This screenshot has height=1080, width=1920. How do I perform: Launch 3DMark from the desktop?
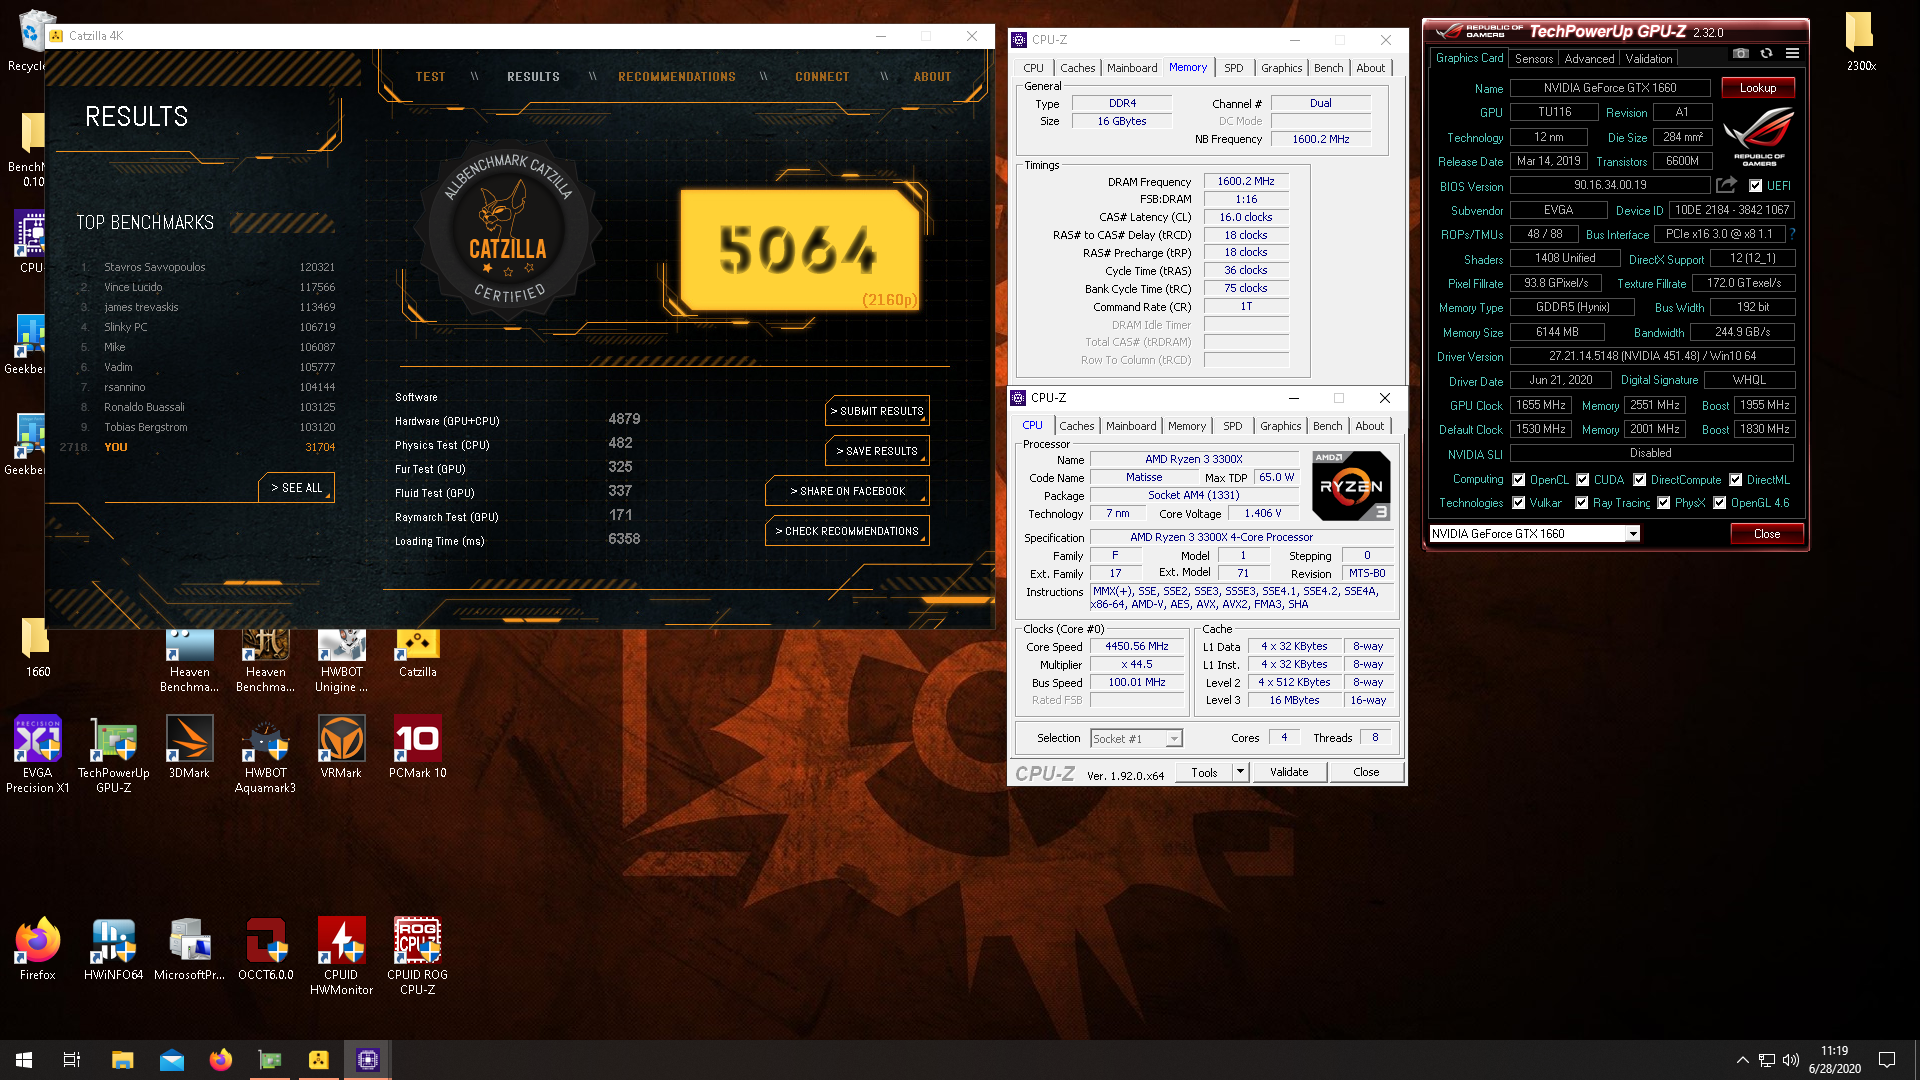pyautogui.click(x=189, y=747)
